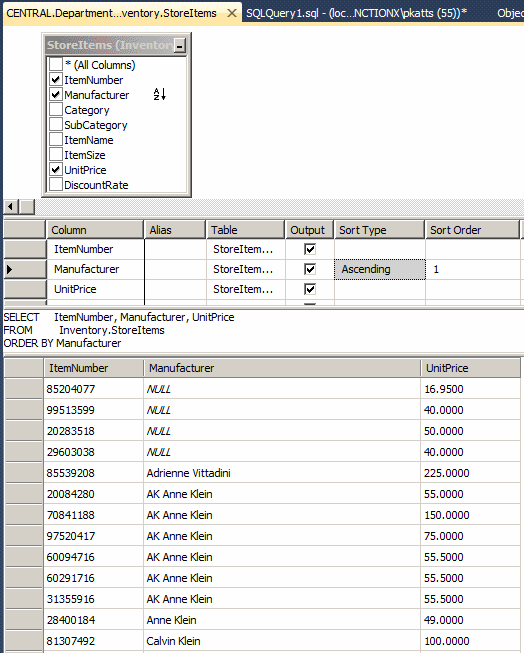The width and height of the screenshot is (524, 653).
Task: Uncheck the UnitPrice checkbox in table box
Action: coord(56,169)
